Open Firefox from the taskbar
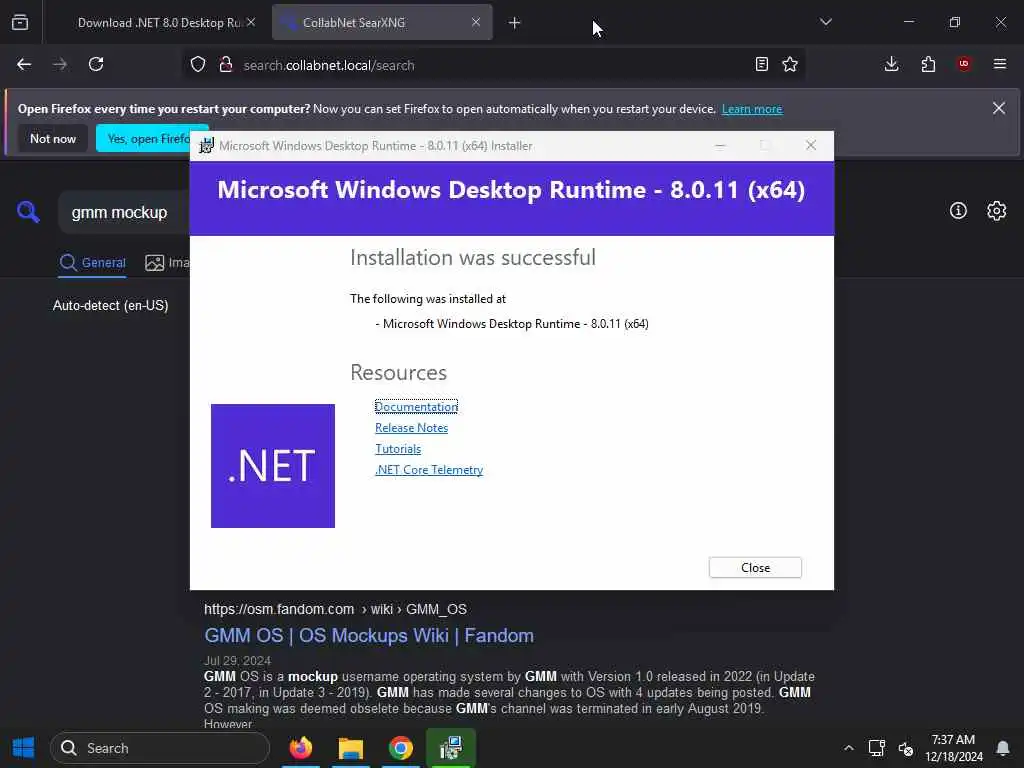This screenshot has height=768, width=1024. 300,748
